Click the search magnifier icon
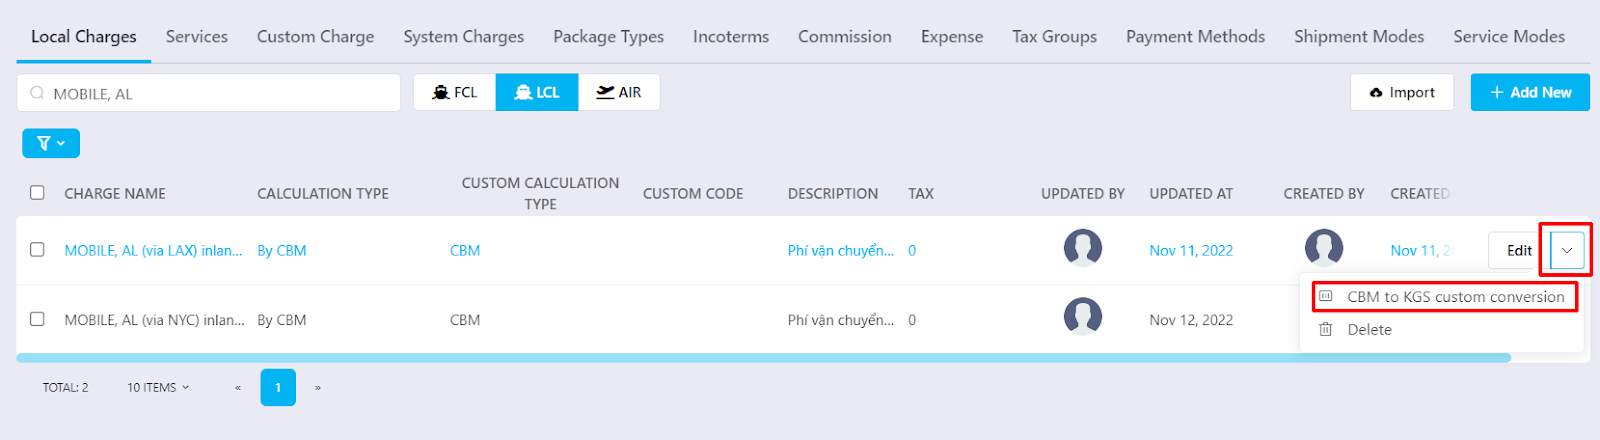 [37, 93]
